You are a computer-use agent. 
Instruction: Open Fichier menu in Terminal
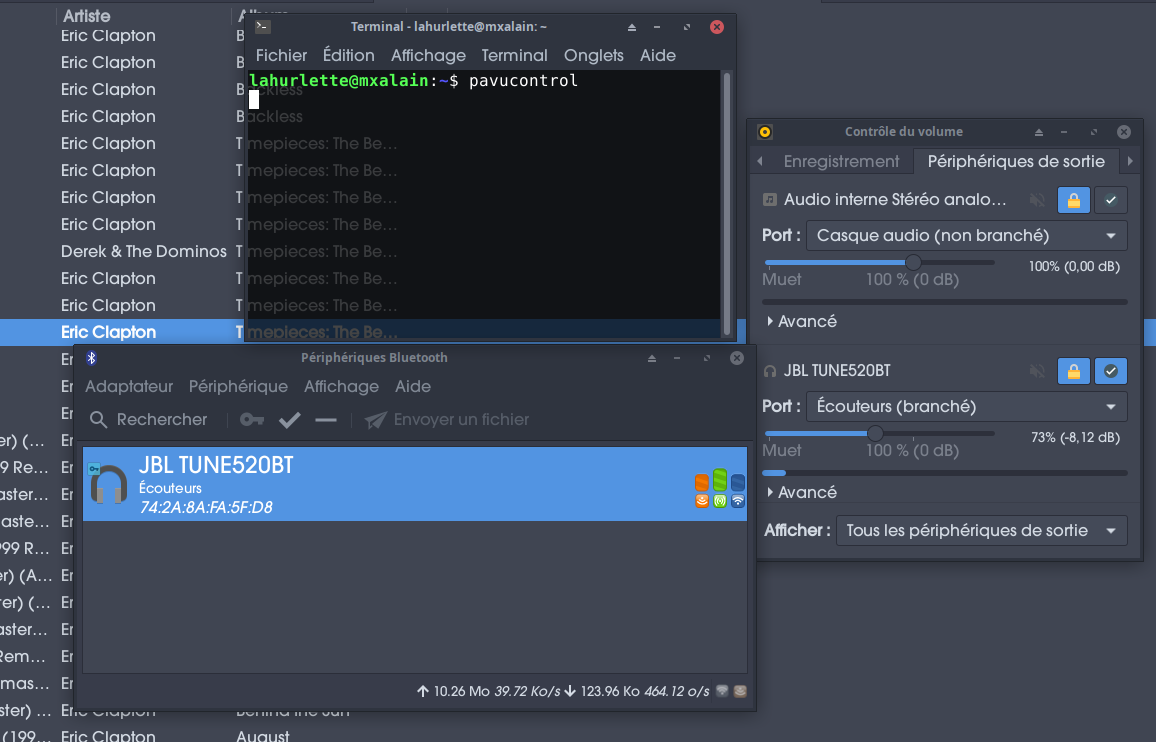[281, 55]
